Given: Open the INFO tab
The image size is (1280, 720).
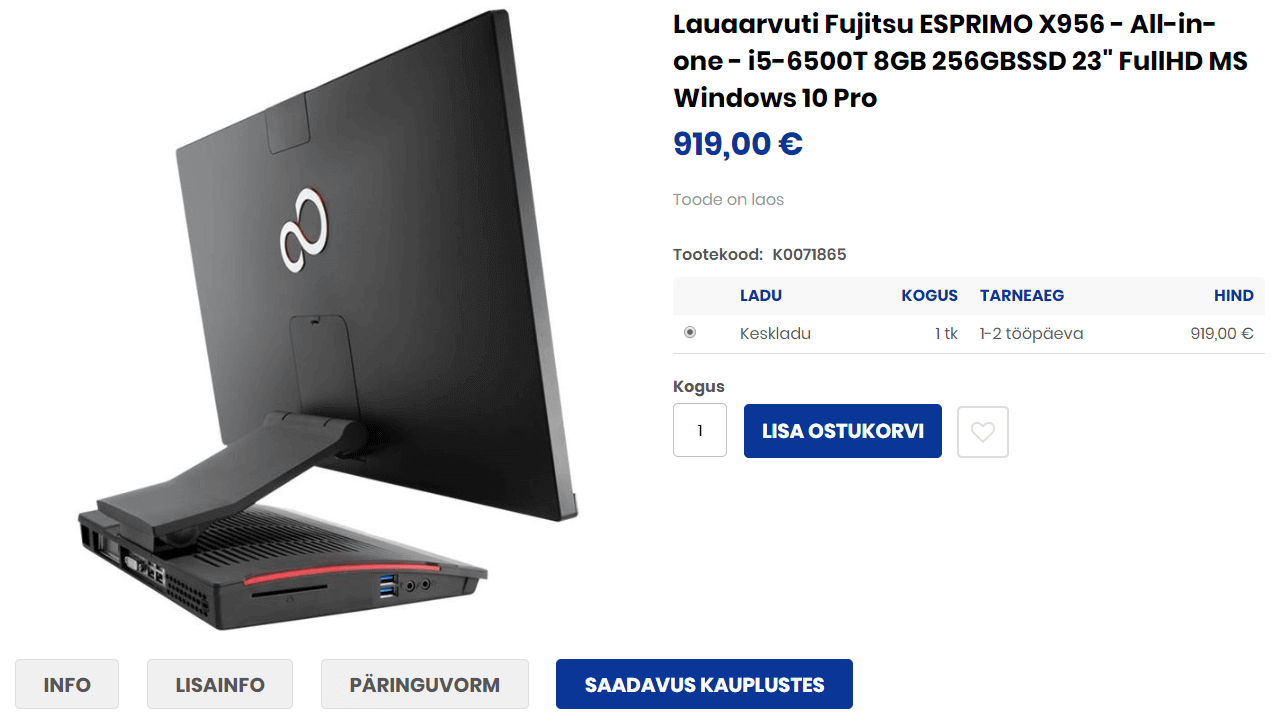Looking at the screenshot, I should (x=67, y=685).
